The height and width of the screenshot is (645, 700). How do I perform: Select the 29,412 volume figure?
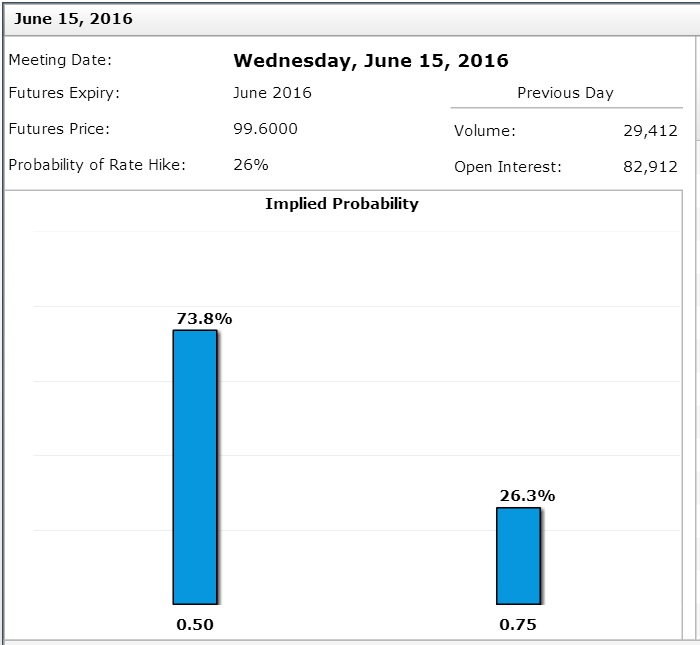pos(650,131)
